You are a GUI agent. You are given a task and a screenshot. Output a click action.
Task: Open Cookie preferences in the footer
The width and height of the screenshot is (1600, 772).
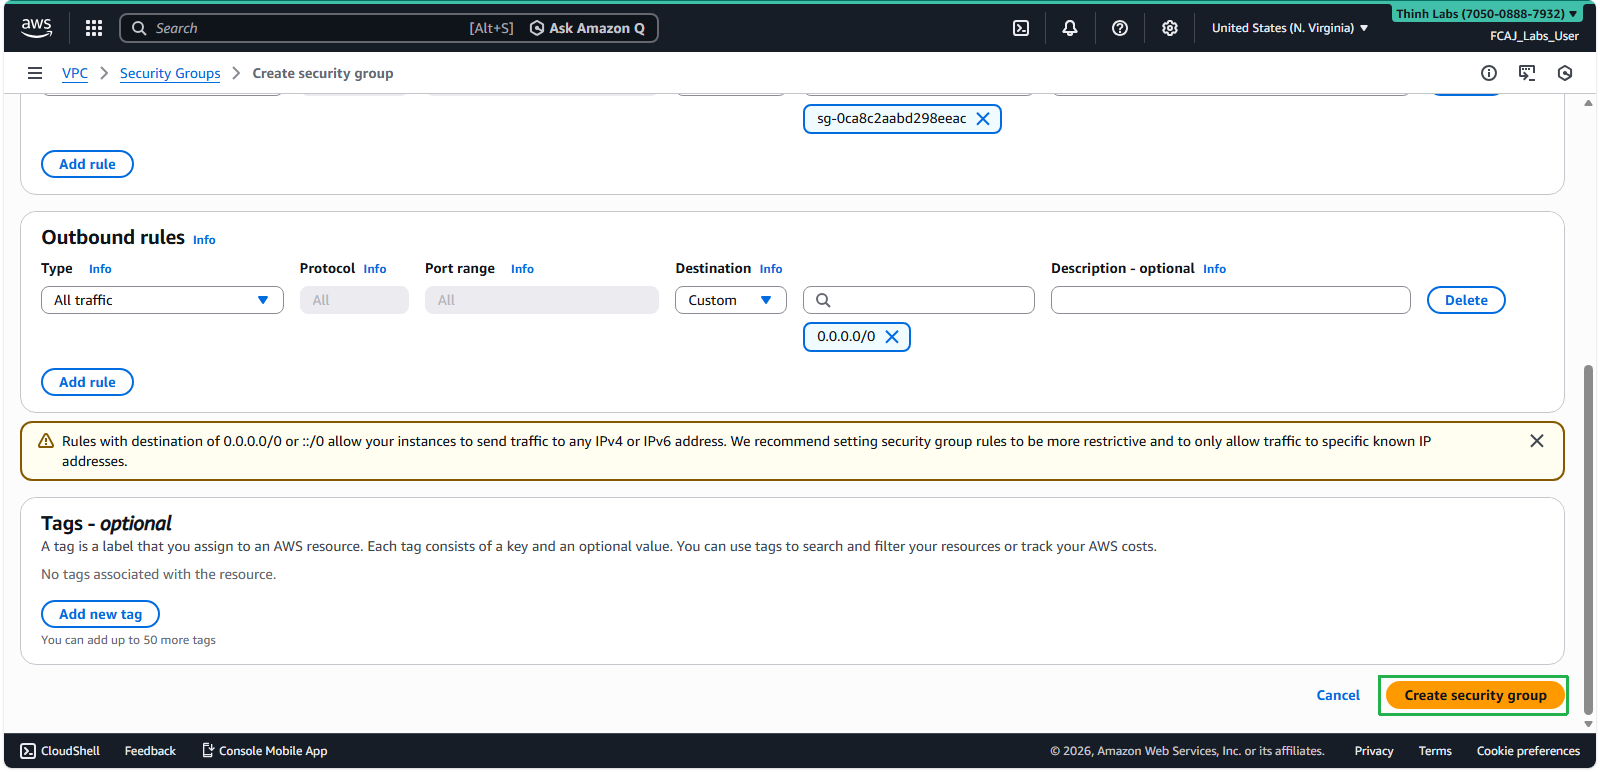tap(1528, 751)
